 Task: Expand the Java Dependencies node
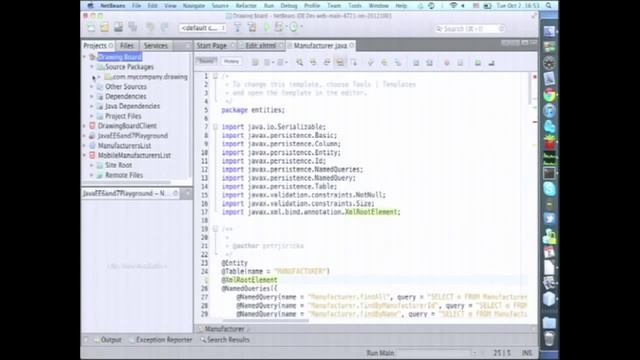click(x=92, y=106)
